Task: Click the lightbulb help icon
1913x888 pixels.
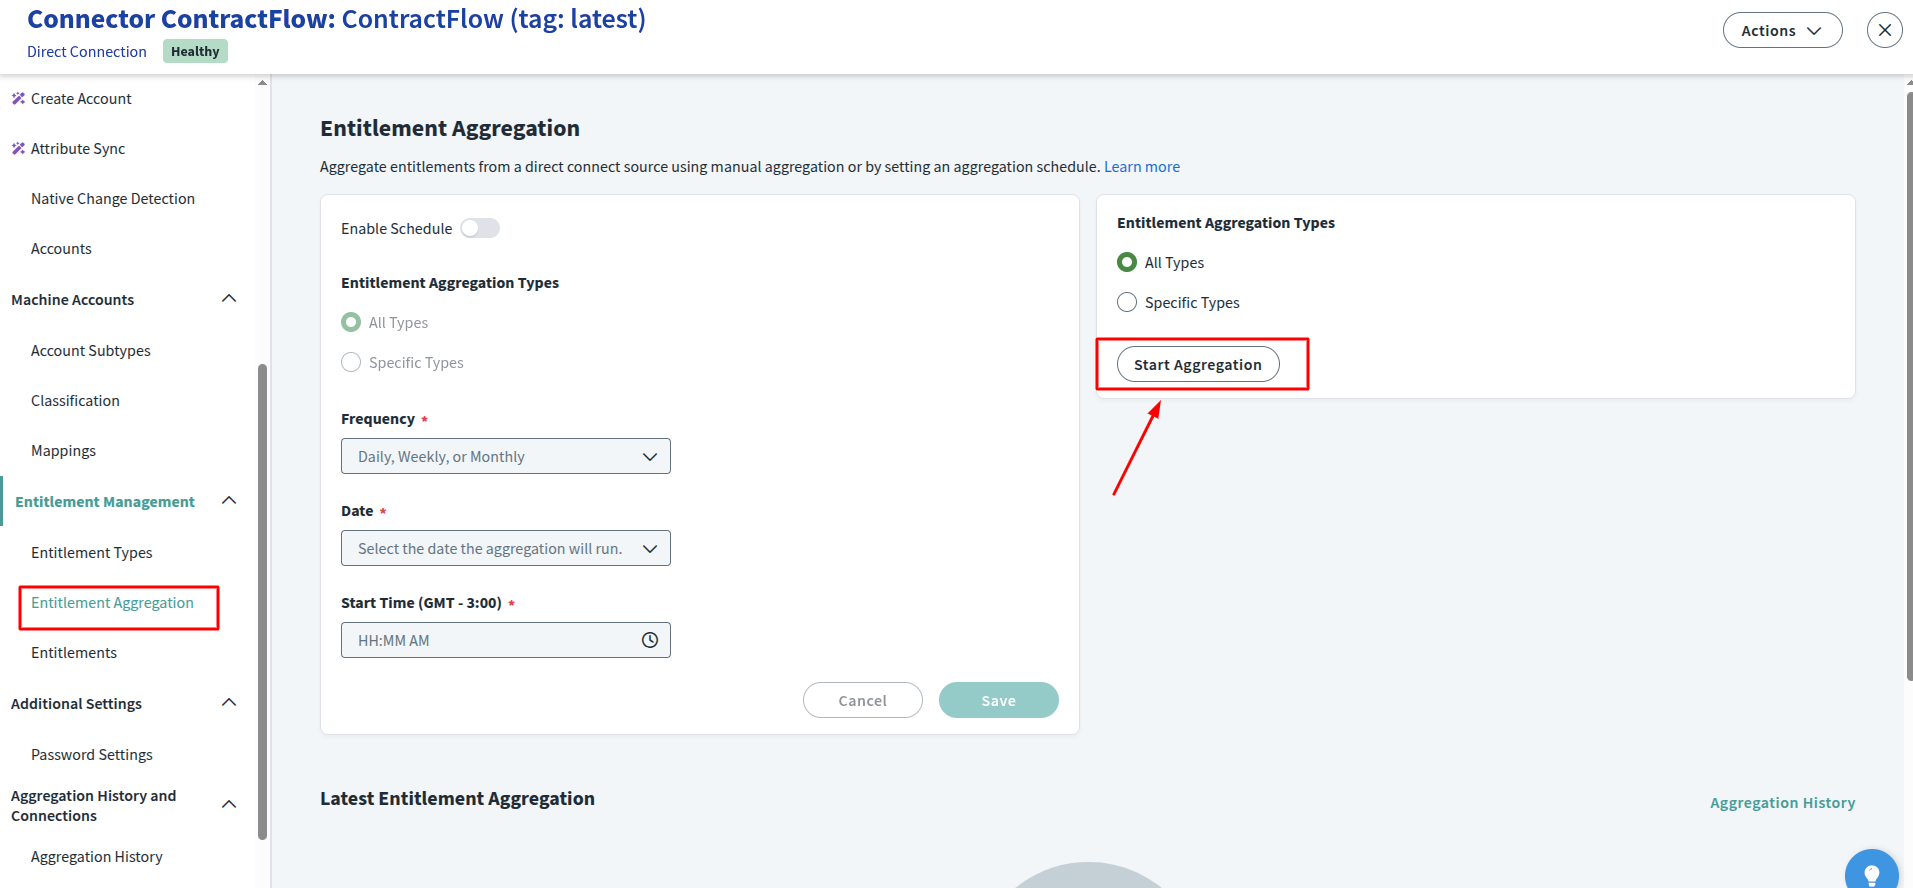Action: click(1871, 874)
